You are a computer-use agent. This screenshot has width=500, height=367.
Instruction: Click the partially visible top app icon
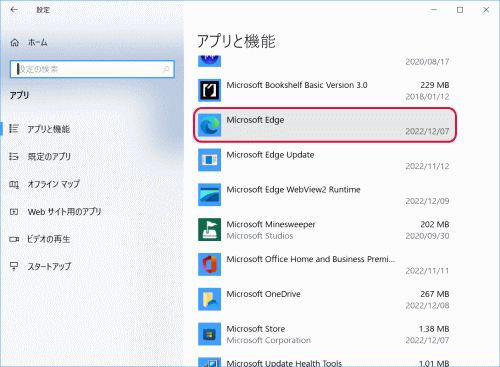[x=209, y=61]
